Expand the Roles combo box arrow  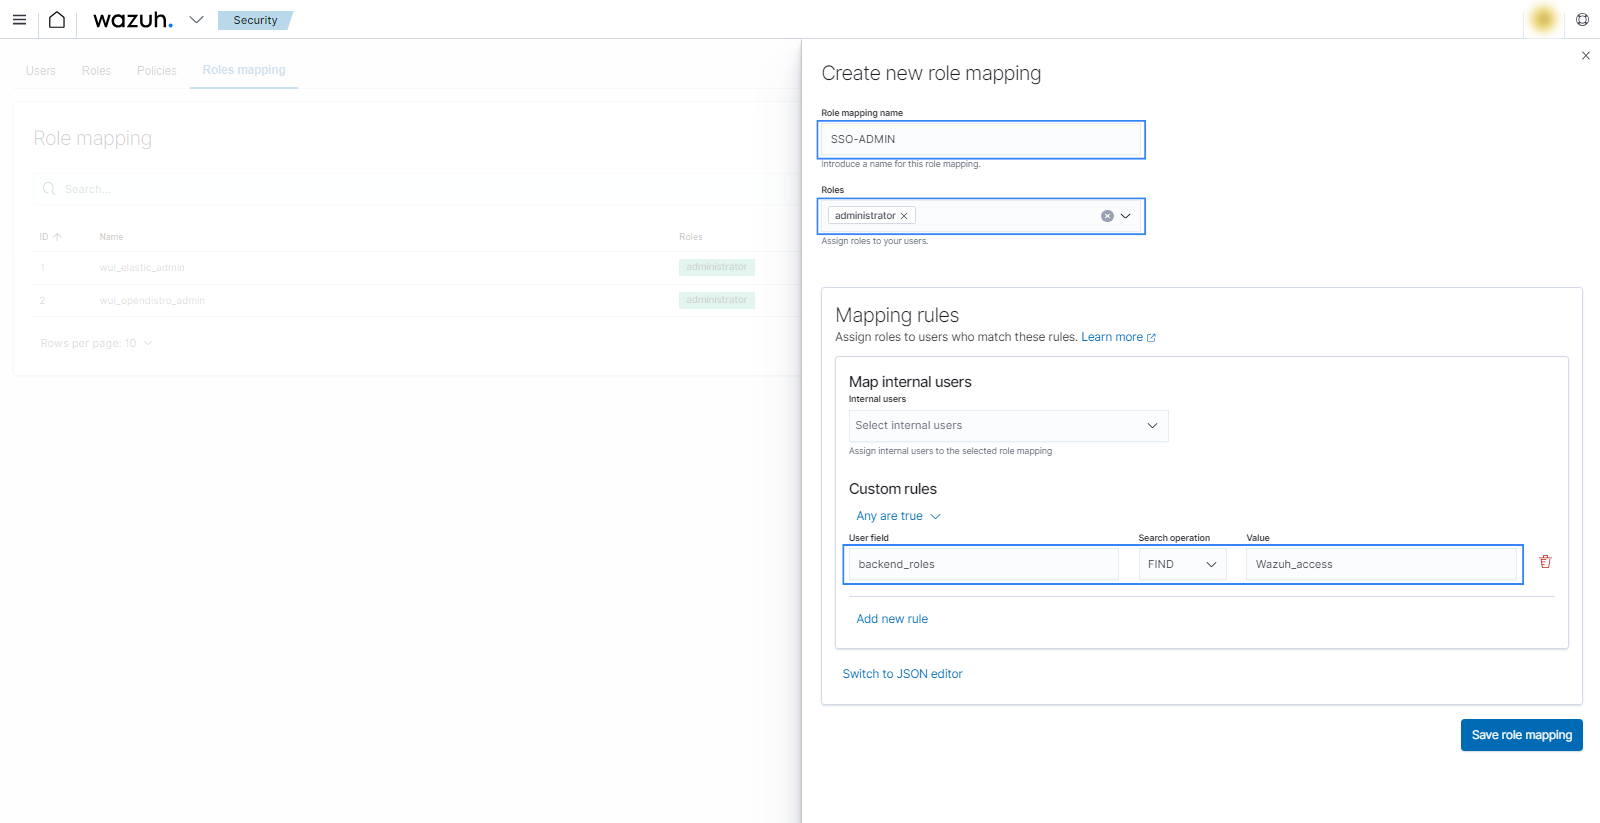pyautogui.click(x=1126, y=216)
